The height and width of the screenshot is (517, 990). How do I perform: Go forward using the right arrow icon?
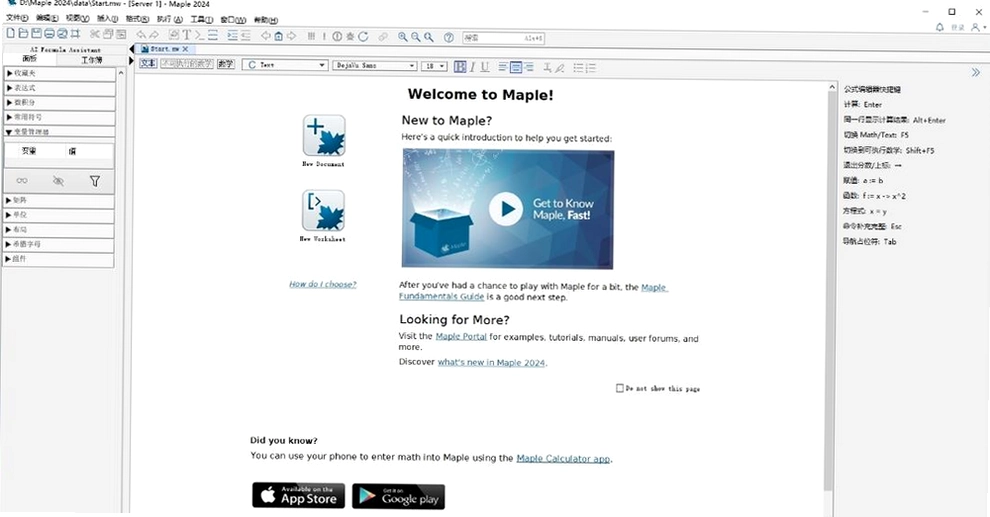(292, 36)
